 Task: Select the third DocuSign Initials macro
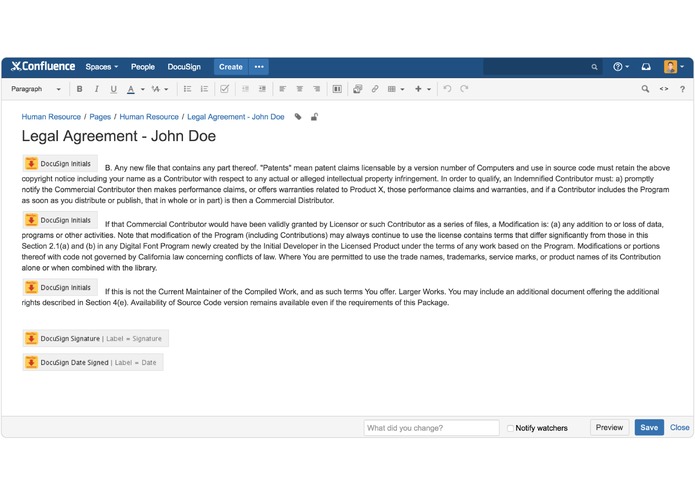pos(60,288)
